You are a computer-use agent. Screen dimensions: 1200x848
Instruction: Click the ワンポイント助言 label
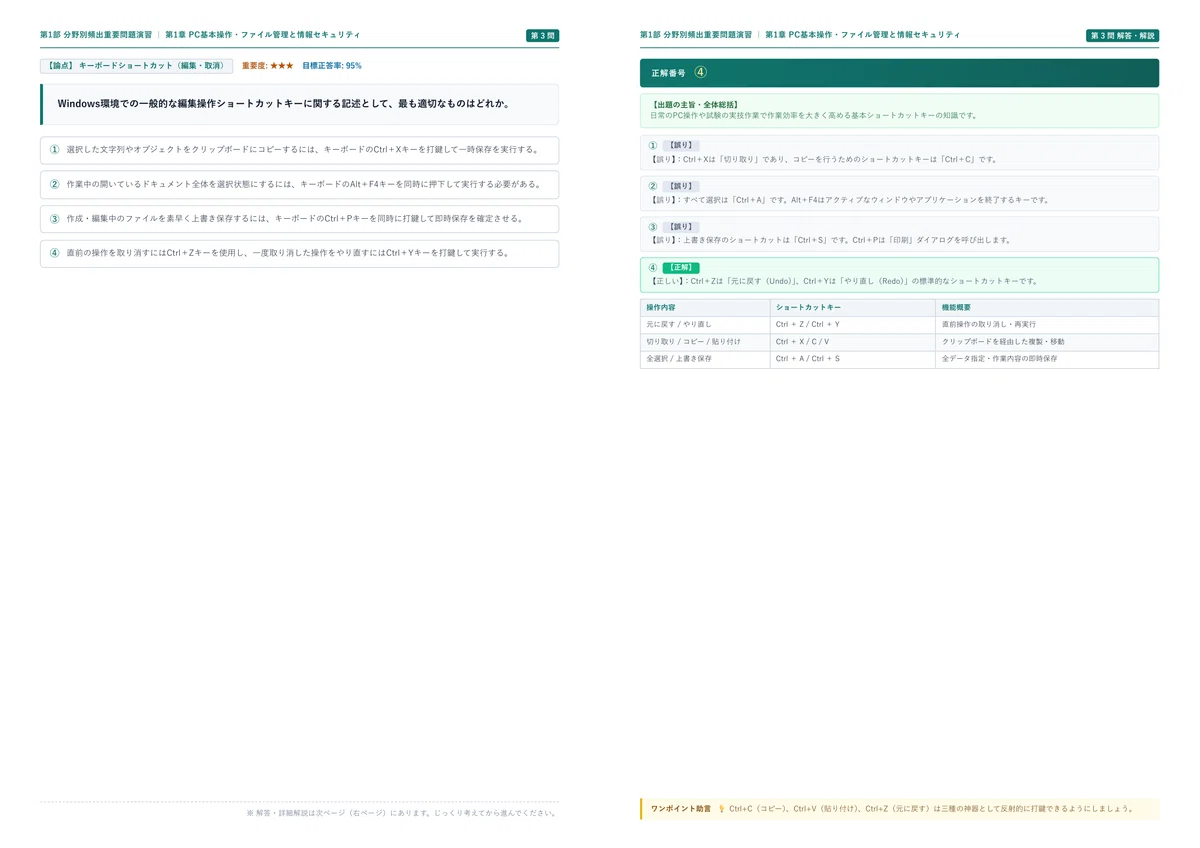click(x=681, y=808)
